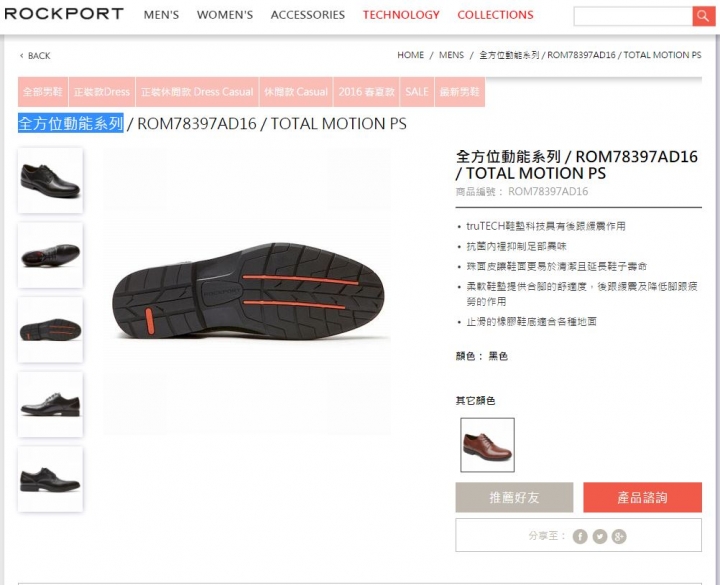Click the 推薦好友 button
Screen dimensions: 720x585
click(x=514, y=497)
